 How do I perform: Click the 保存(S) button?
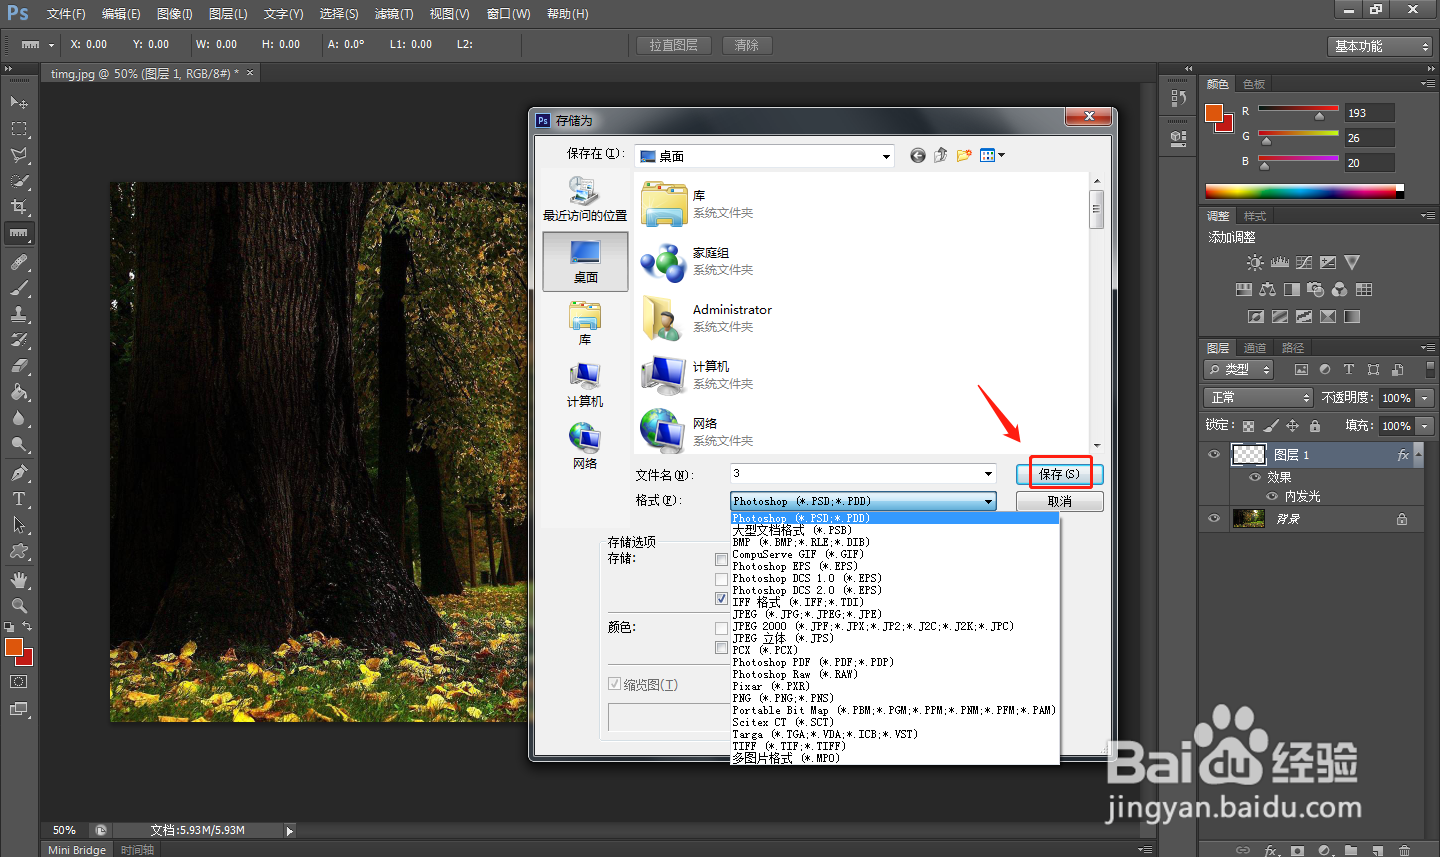tap(1060, 474)
